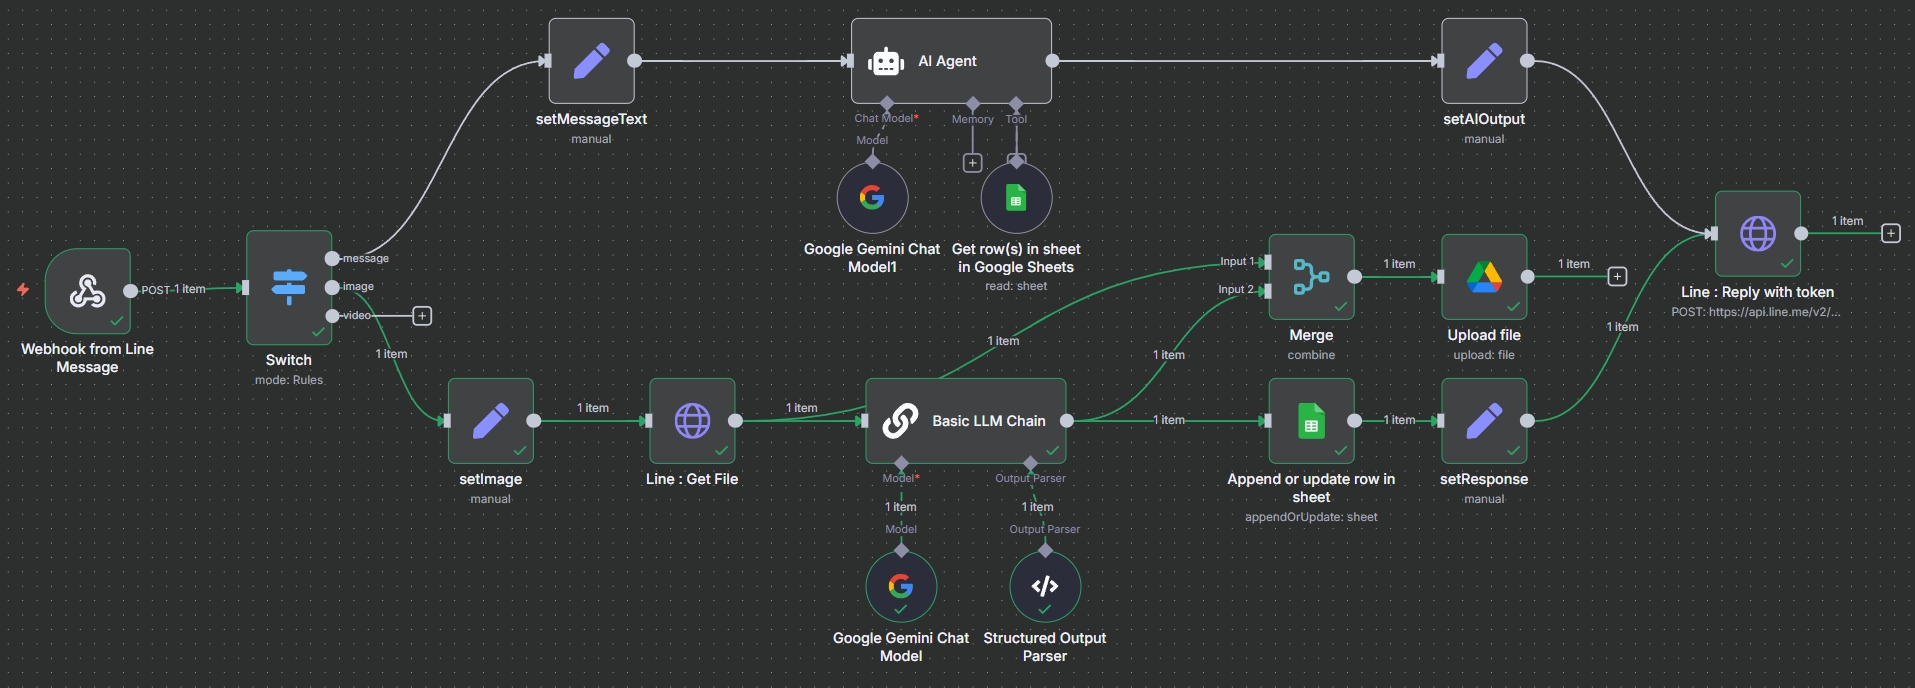The height and width of the screenshot is (688, 1915).
Task: Open Append or update row in sheet node
Action: click(1311, 421)
